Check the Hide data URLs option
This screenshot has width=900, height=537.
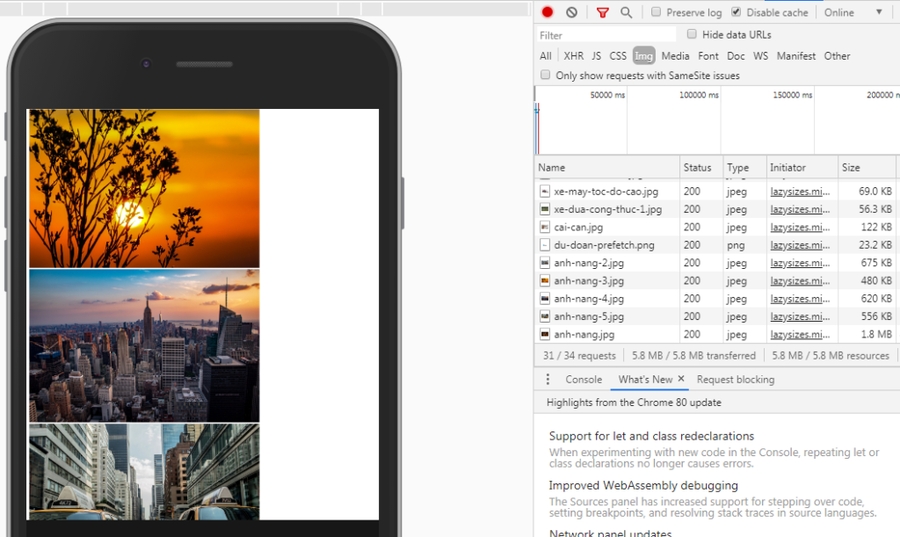692,34
